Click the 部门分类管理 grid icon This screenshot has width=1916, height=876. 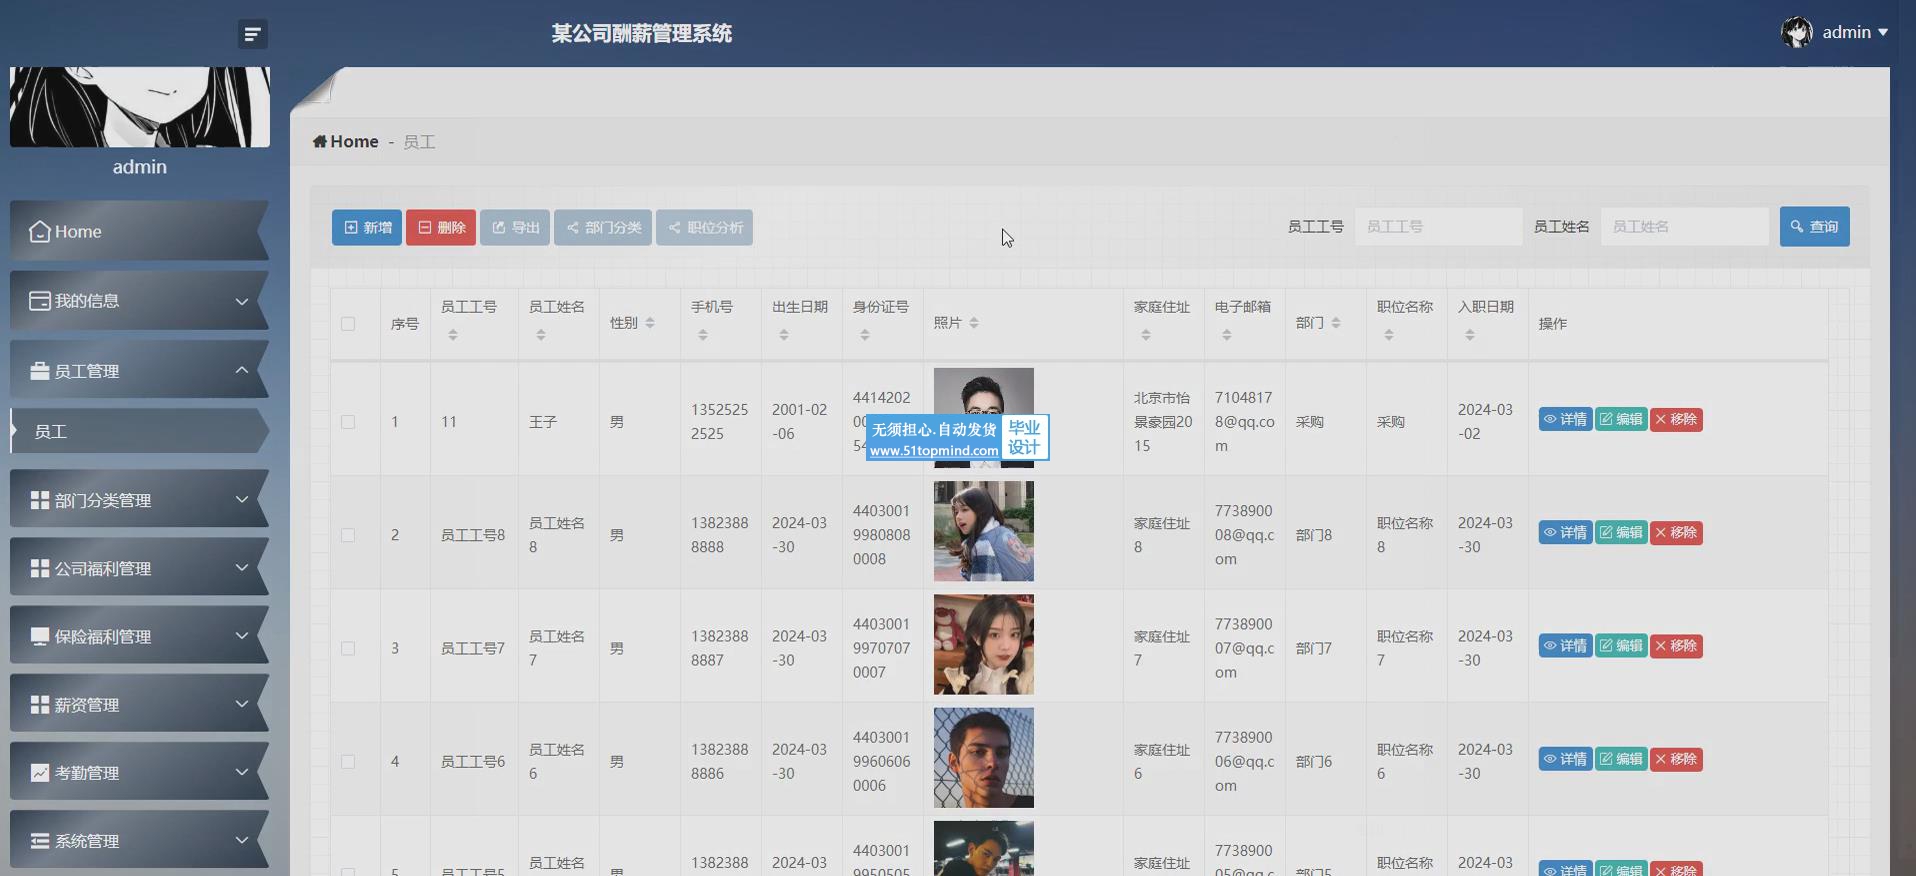pos(40,500)
